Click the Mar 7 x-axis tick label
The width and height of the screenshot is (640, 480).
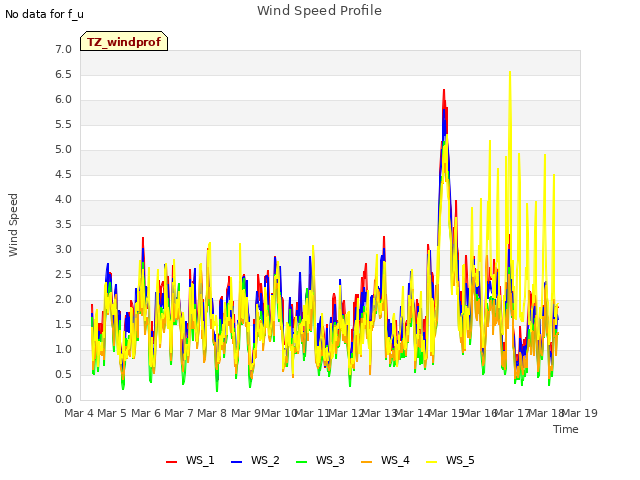coord(179,413)
